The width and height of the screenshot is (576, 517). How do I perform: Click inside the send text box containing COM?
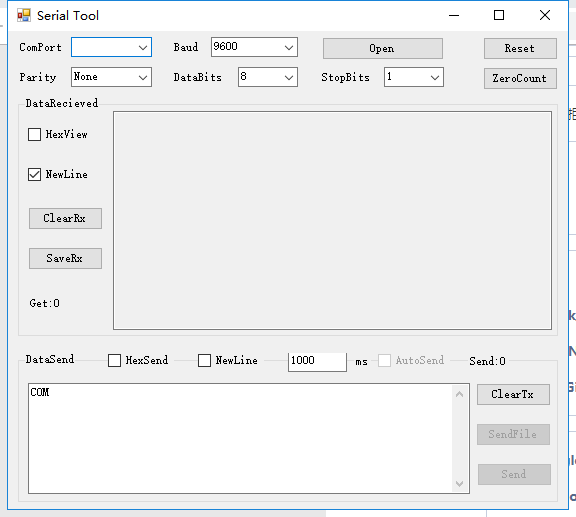point(241,439)
